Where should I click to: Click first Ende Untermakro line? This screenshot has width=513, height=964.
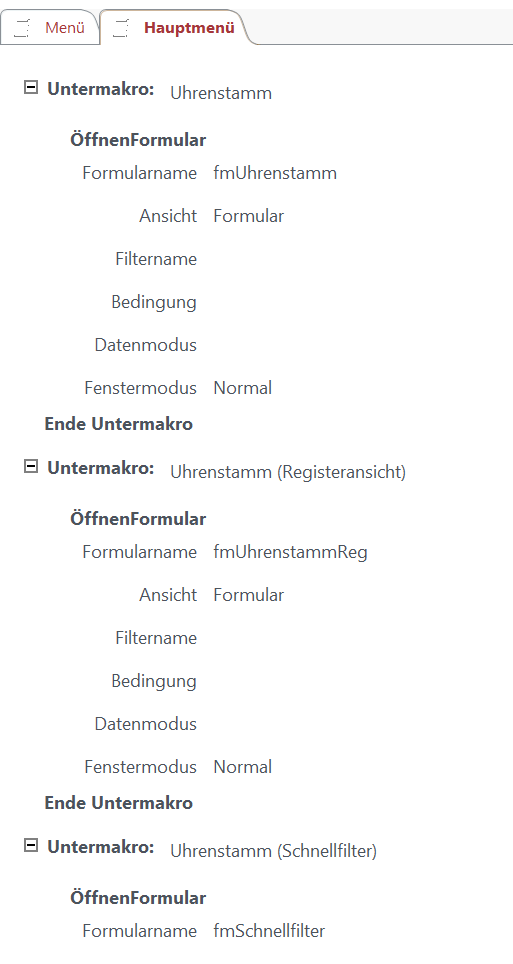(x=119, y=424)
